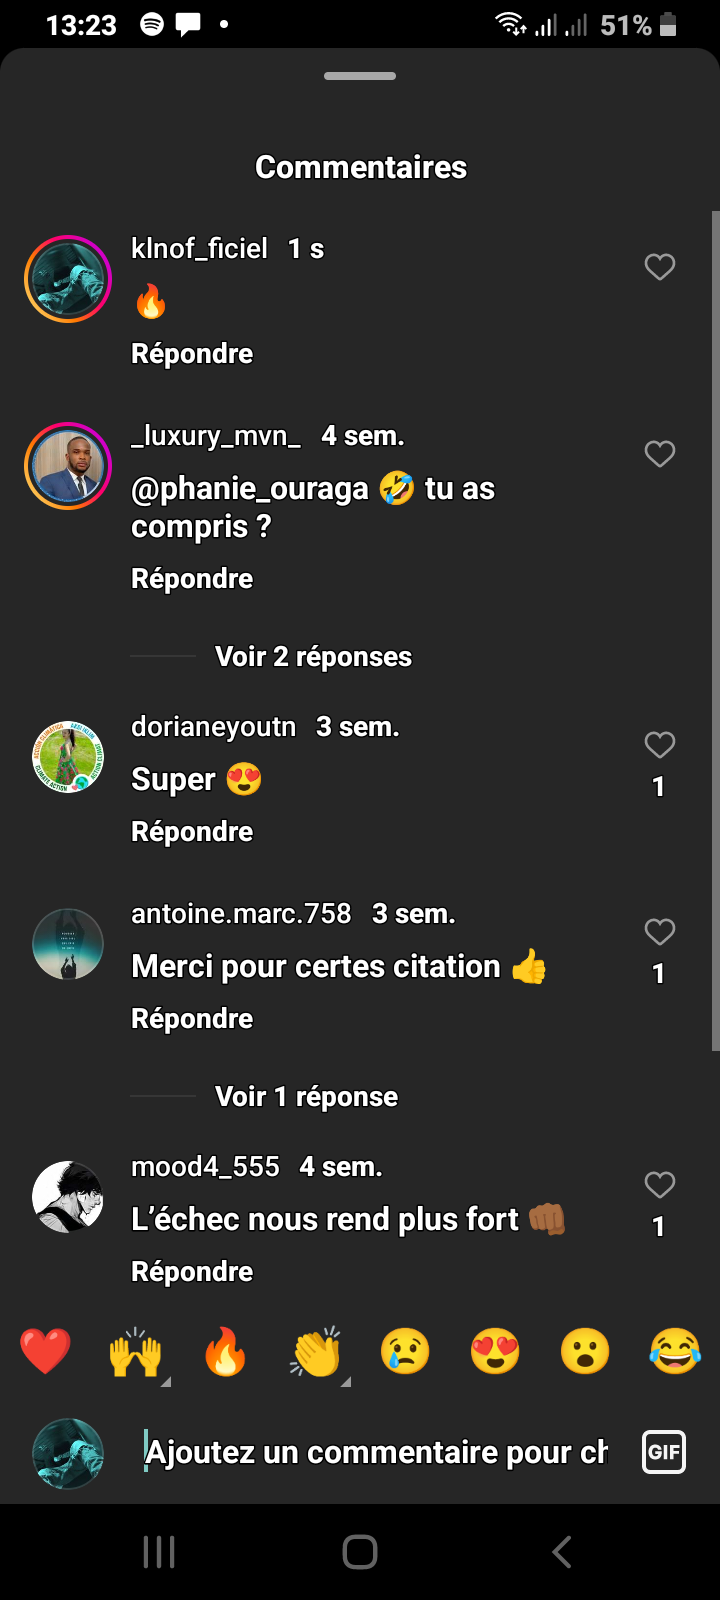Focus the add comment text field

(376, 1452)
